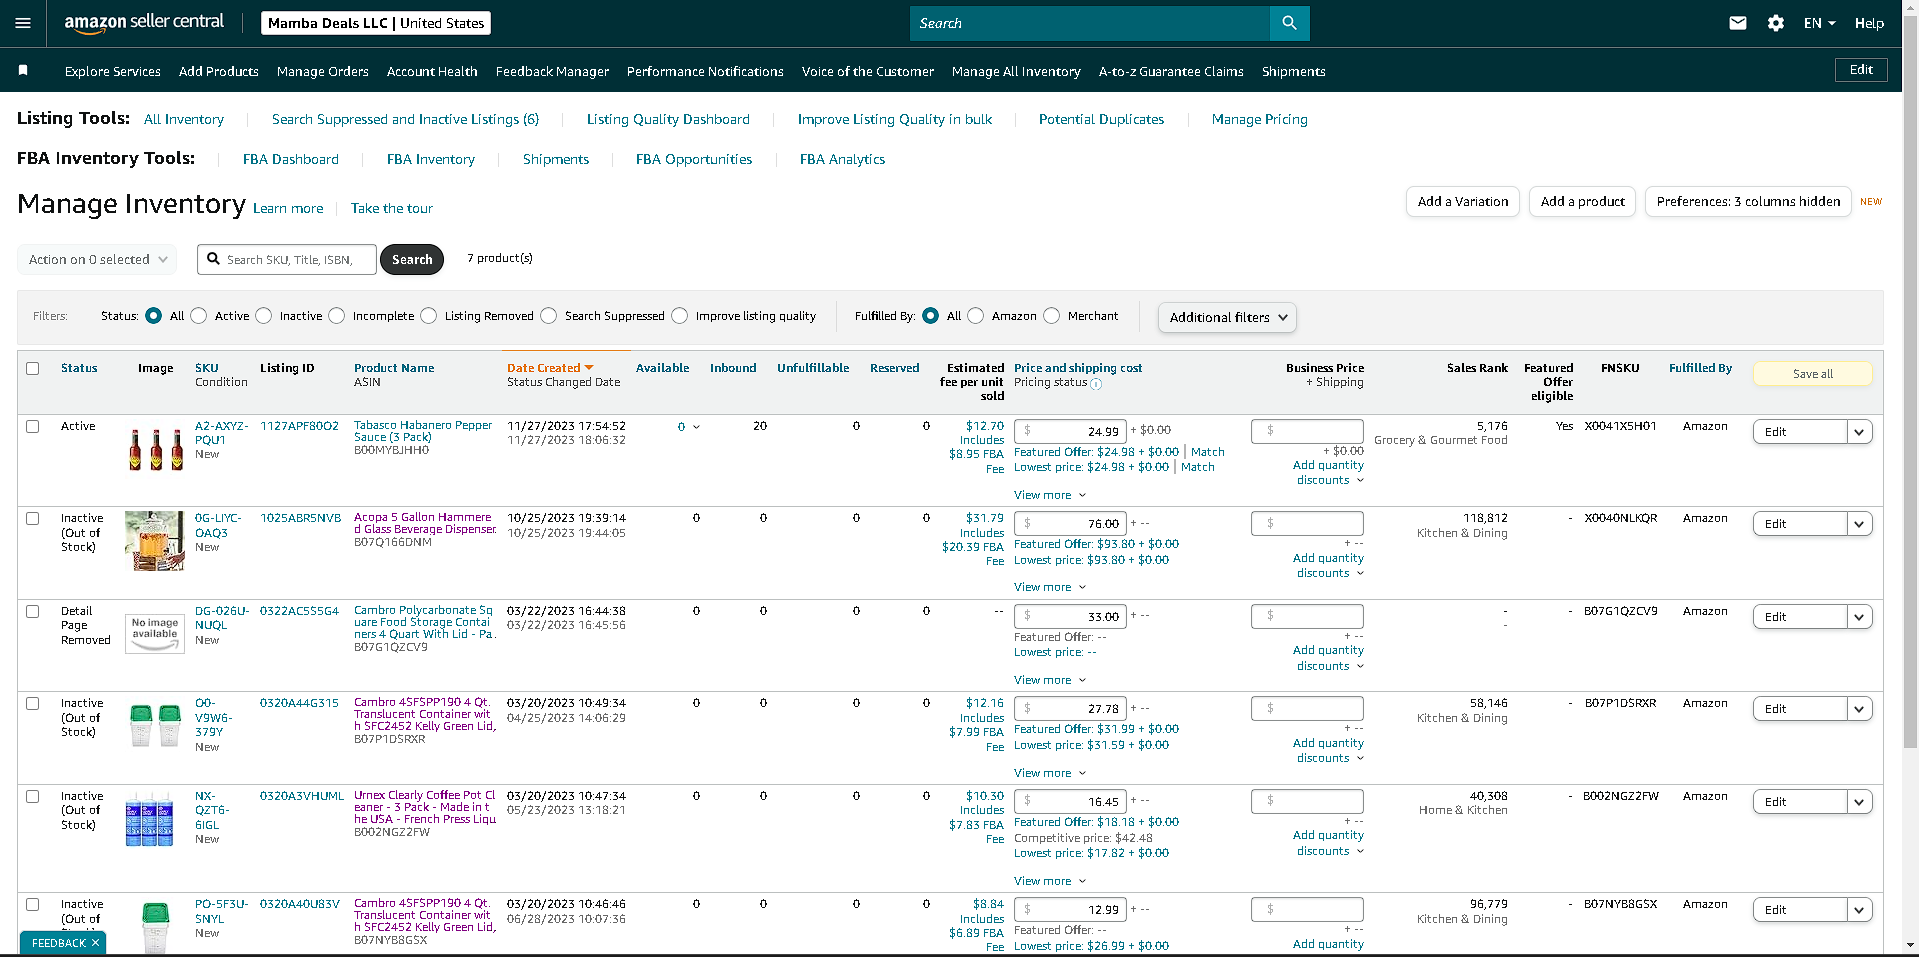The image size is (1919, 957).
Task: Choose the Inactive status radio filter
Action: tap(264, 316)
